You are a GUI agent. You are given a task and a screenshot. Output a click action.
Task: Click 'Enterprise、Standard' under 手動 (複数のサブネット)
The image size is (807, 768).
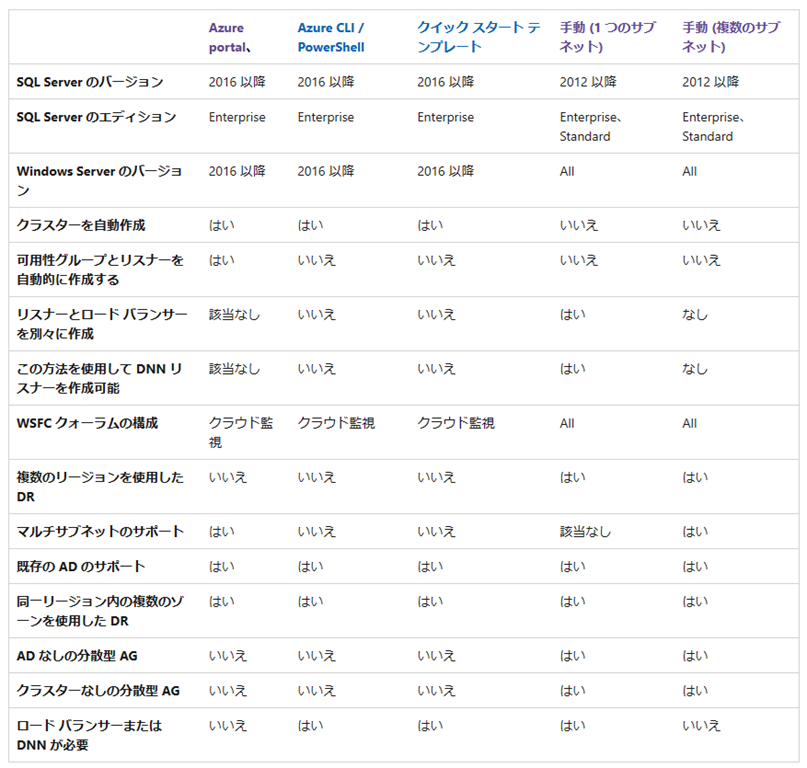coord(713,127)
